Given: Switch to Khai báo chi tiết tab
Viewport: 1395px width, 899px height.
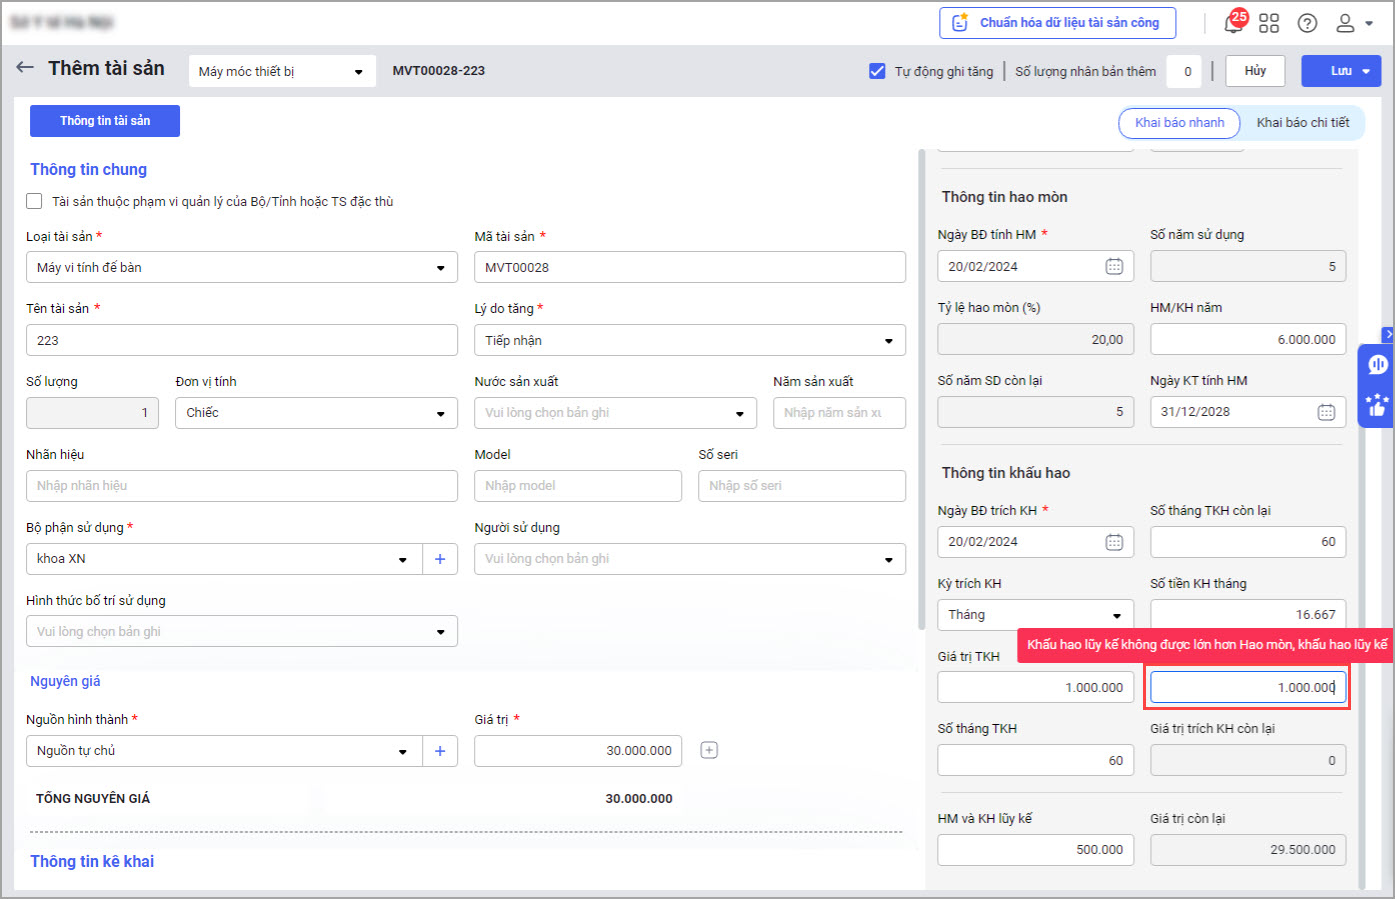Looking at the screenshot, I should pyautogui.click(x=1302, y=122).
